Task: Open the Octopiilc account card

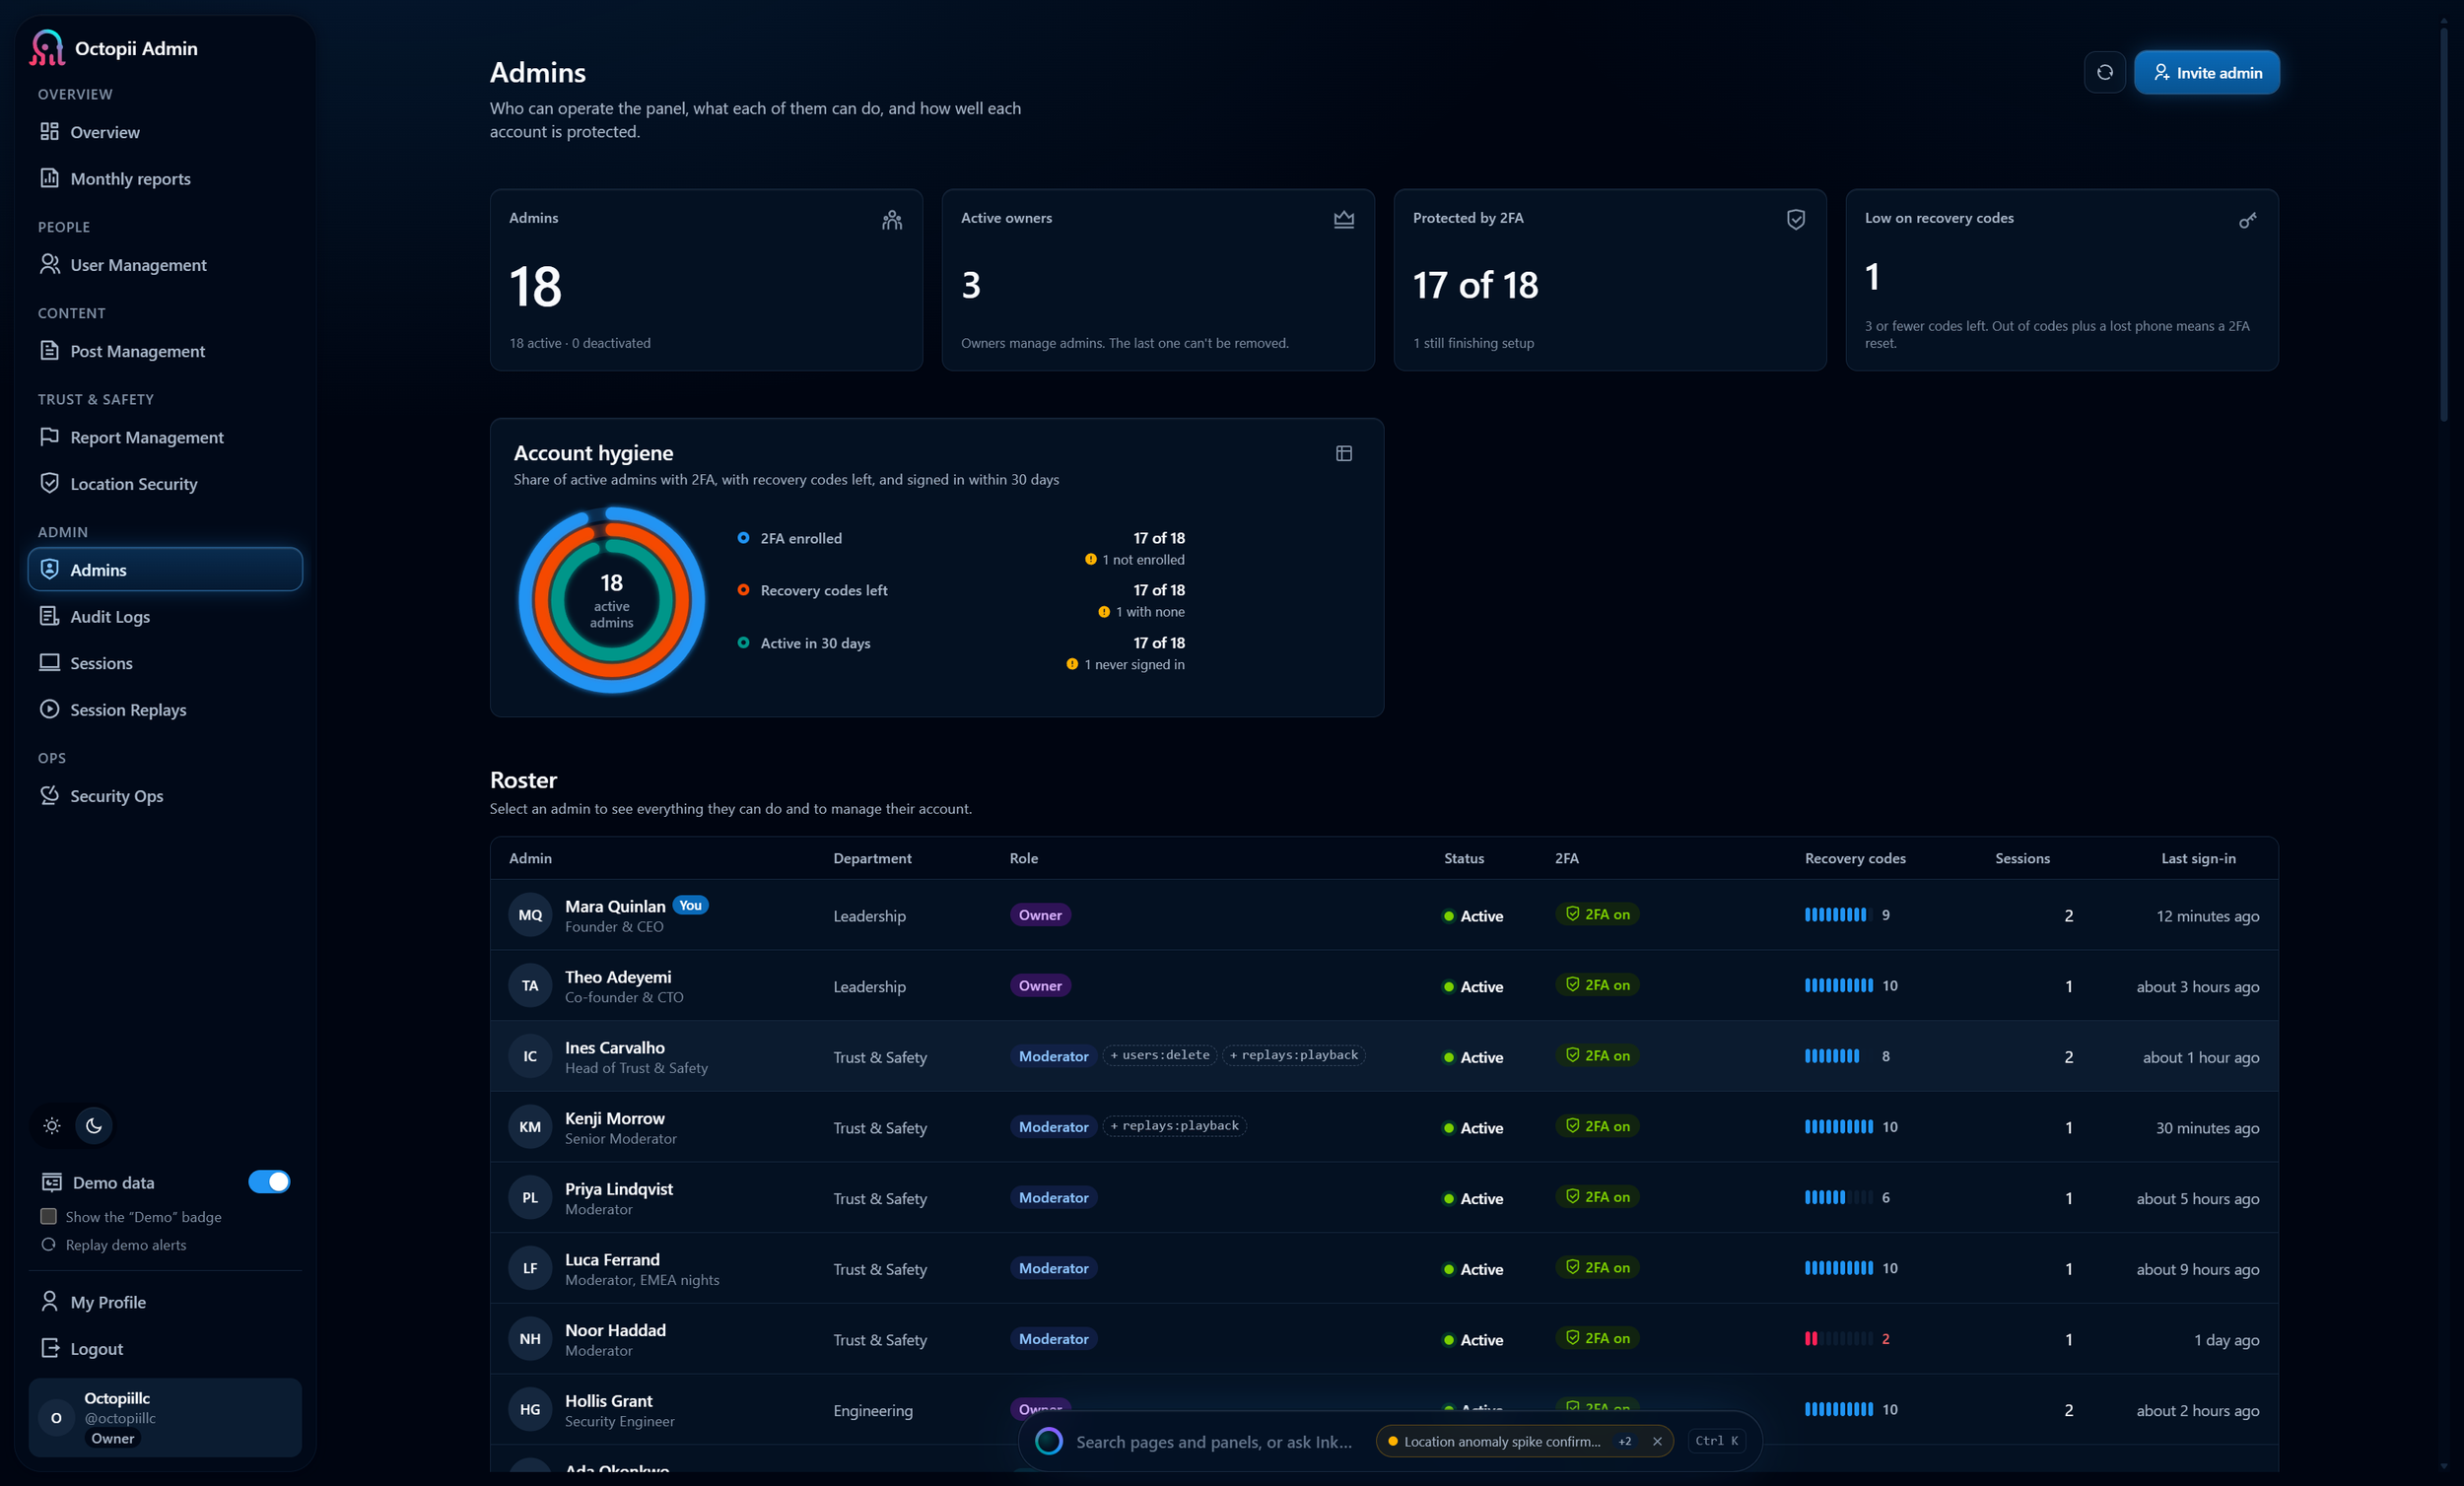Action: (x=165, y=1417)
